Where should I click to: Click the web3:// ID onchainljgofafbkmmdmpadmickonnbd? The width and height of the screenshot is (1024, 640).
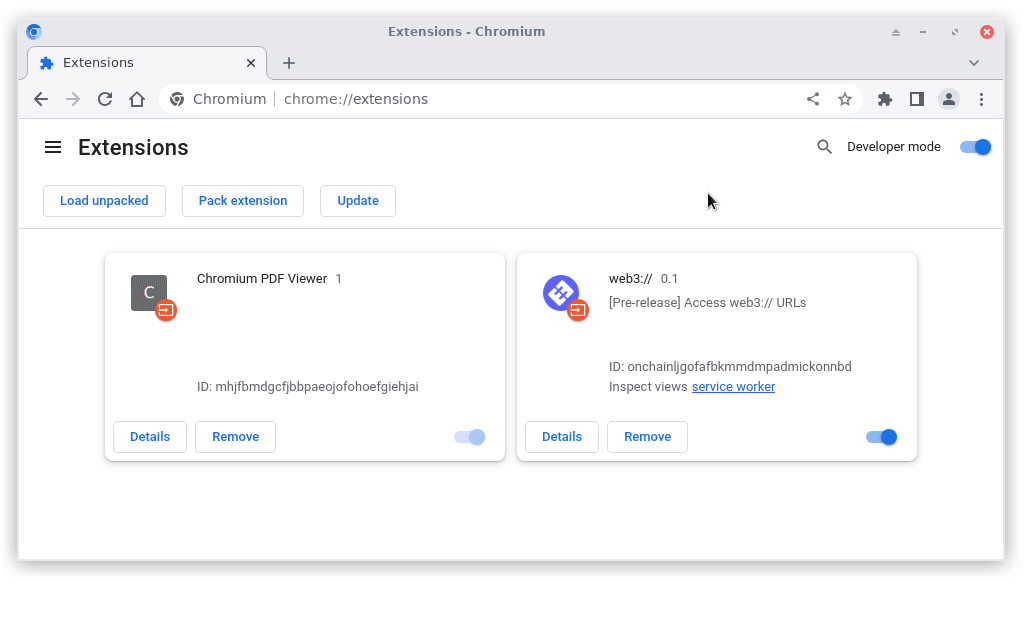click(730, 366)
